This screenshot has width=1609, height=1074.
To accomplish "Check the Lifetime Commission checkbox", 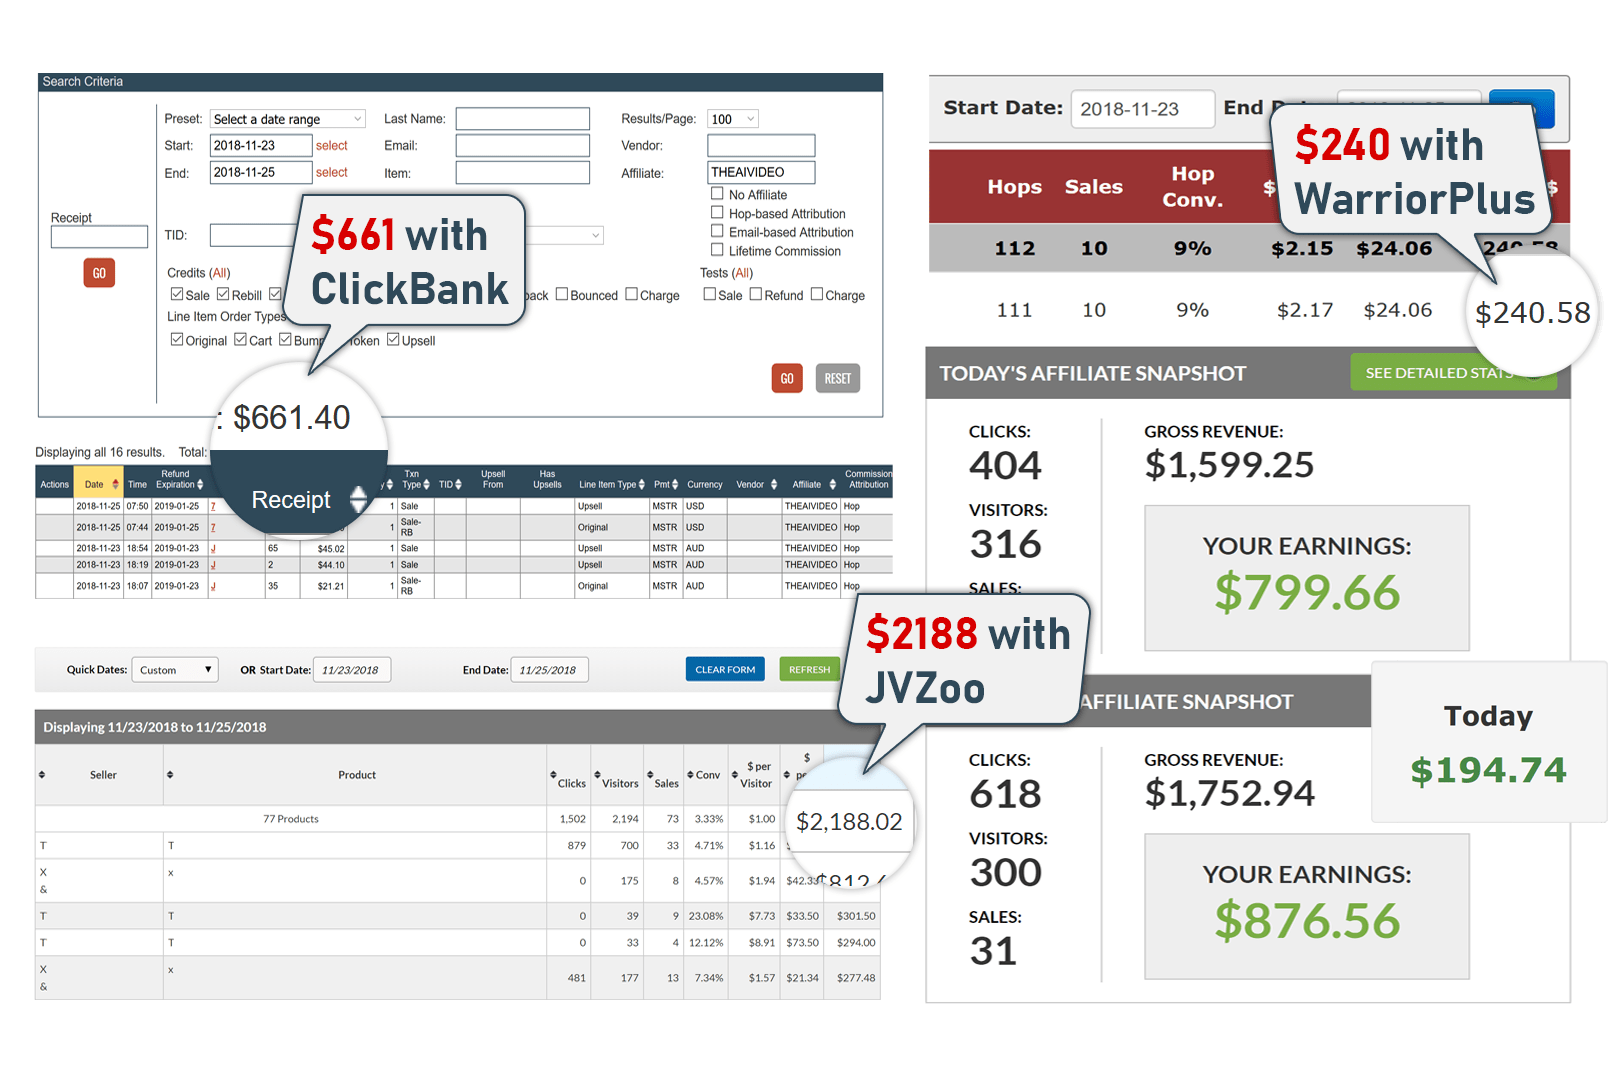I will pos(717,250).
